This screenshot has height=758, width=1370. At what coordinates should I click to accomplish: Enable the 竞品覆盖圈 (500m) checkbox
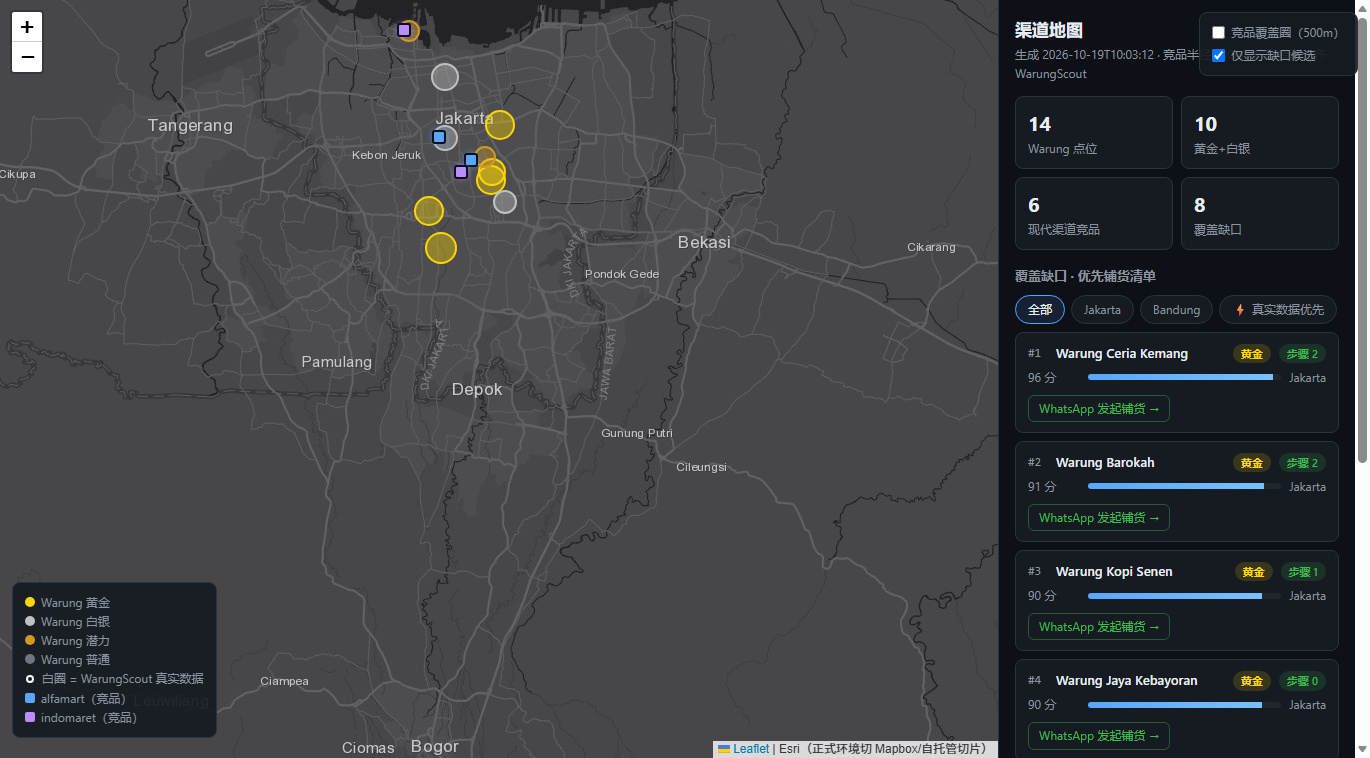click(x=1218, y=32)
